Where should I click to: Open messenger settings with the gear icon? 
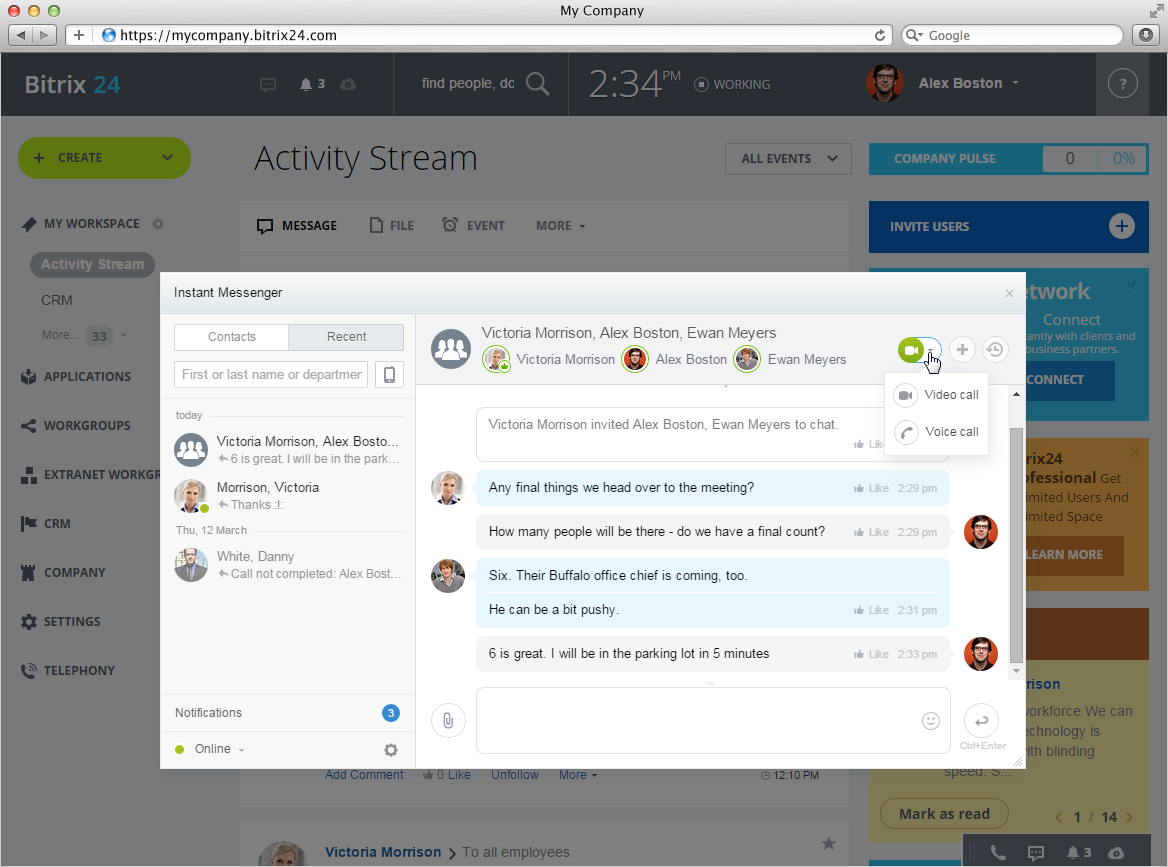pos(390,750)
